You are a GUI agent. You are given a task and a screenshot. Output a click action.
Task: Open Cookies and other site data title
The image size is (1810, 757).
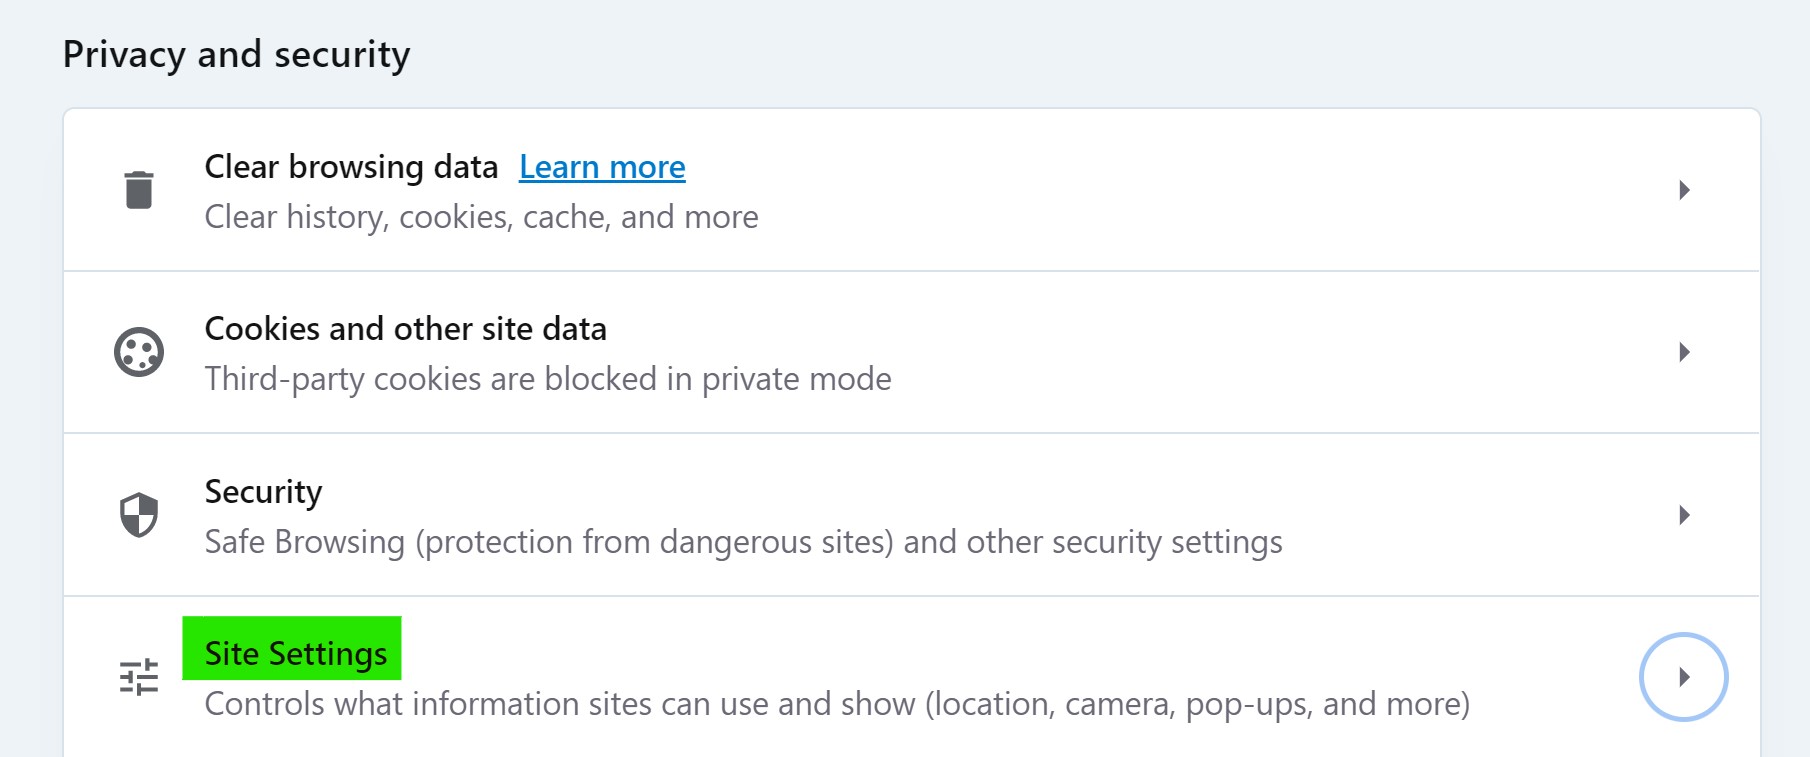point(405,329)
